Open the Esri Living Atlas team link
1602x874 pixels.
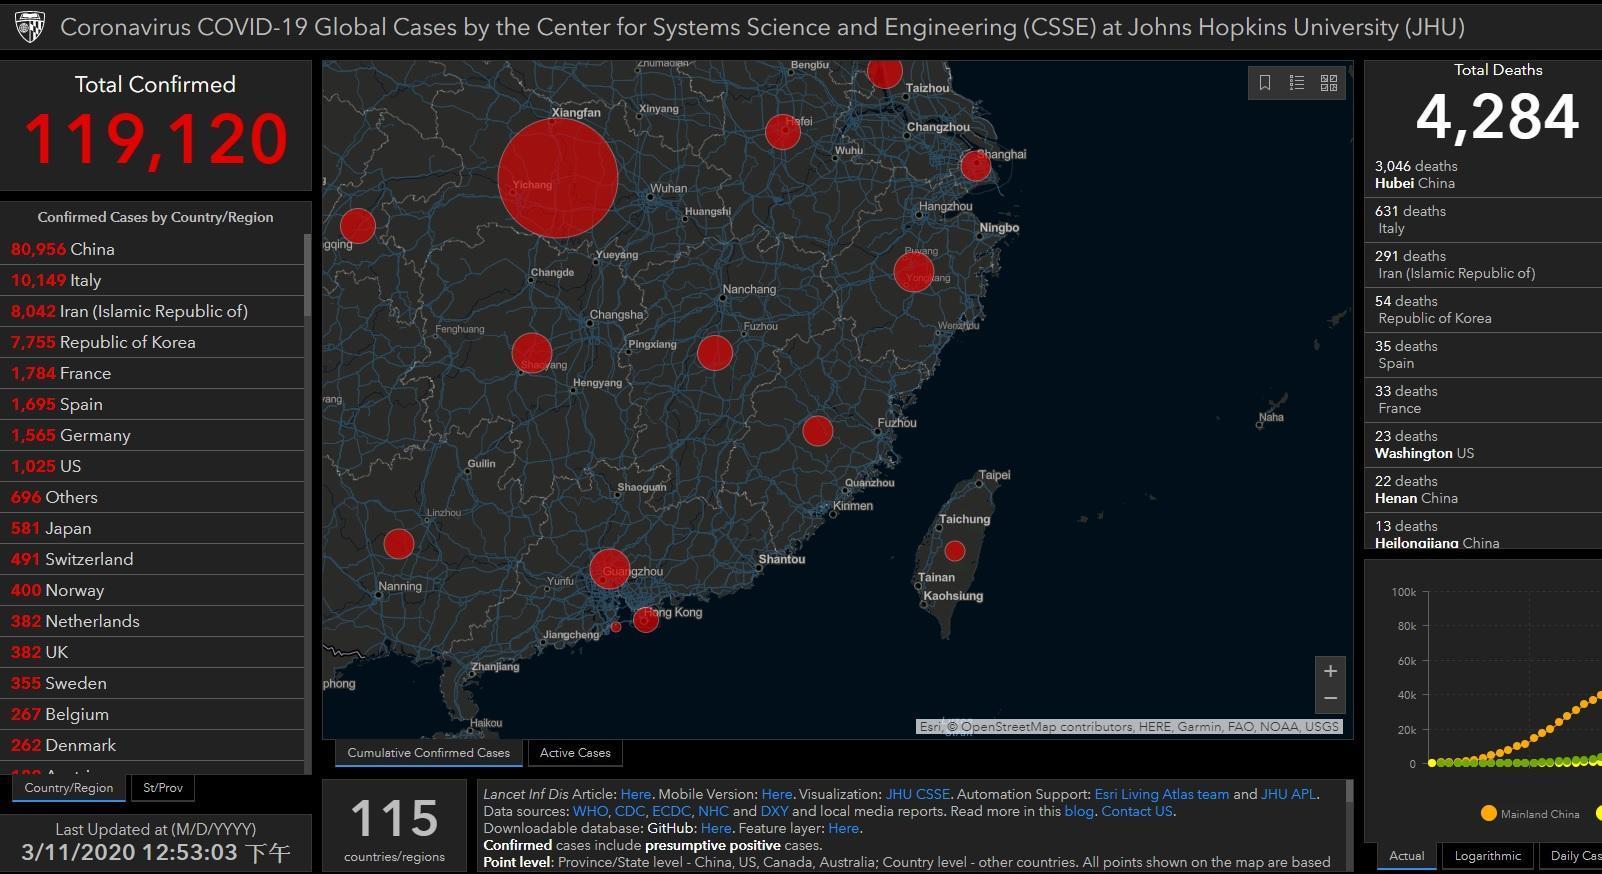point(1162,794)
